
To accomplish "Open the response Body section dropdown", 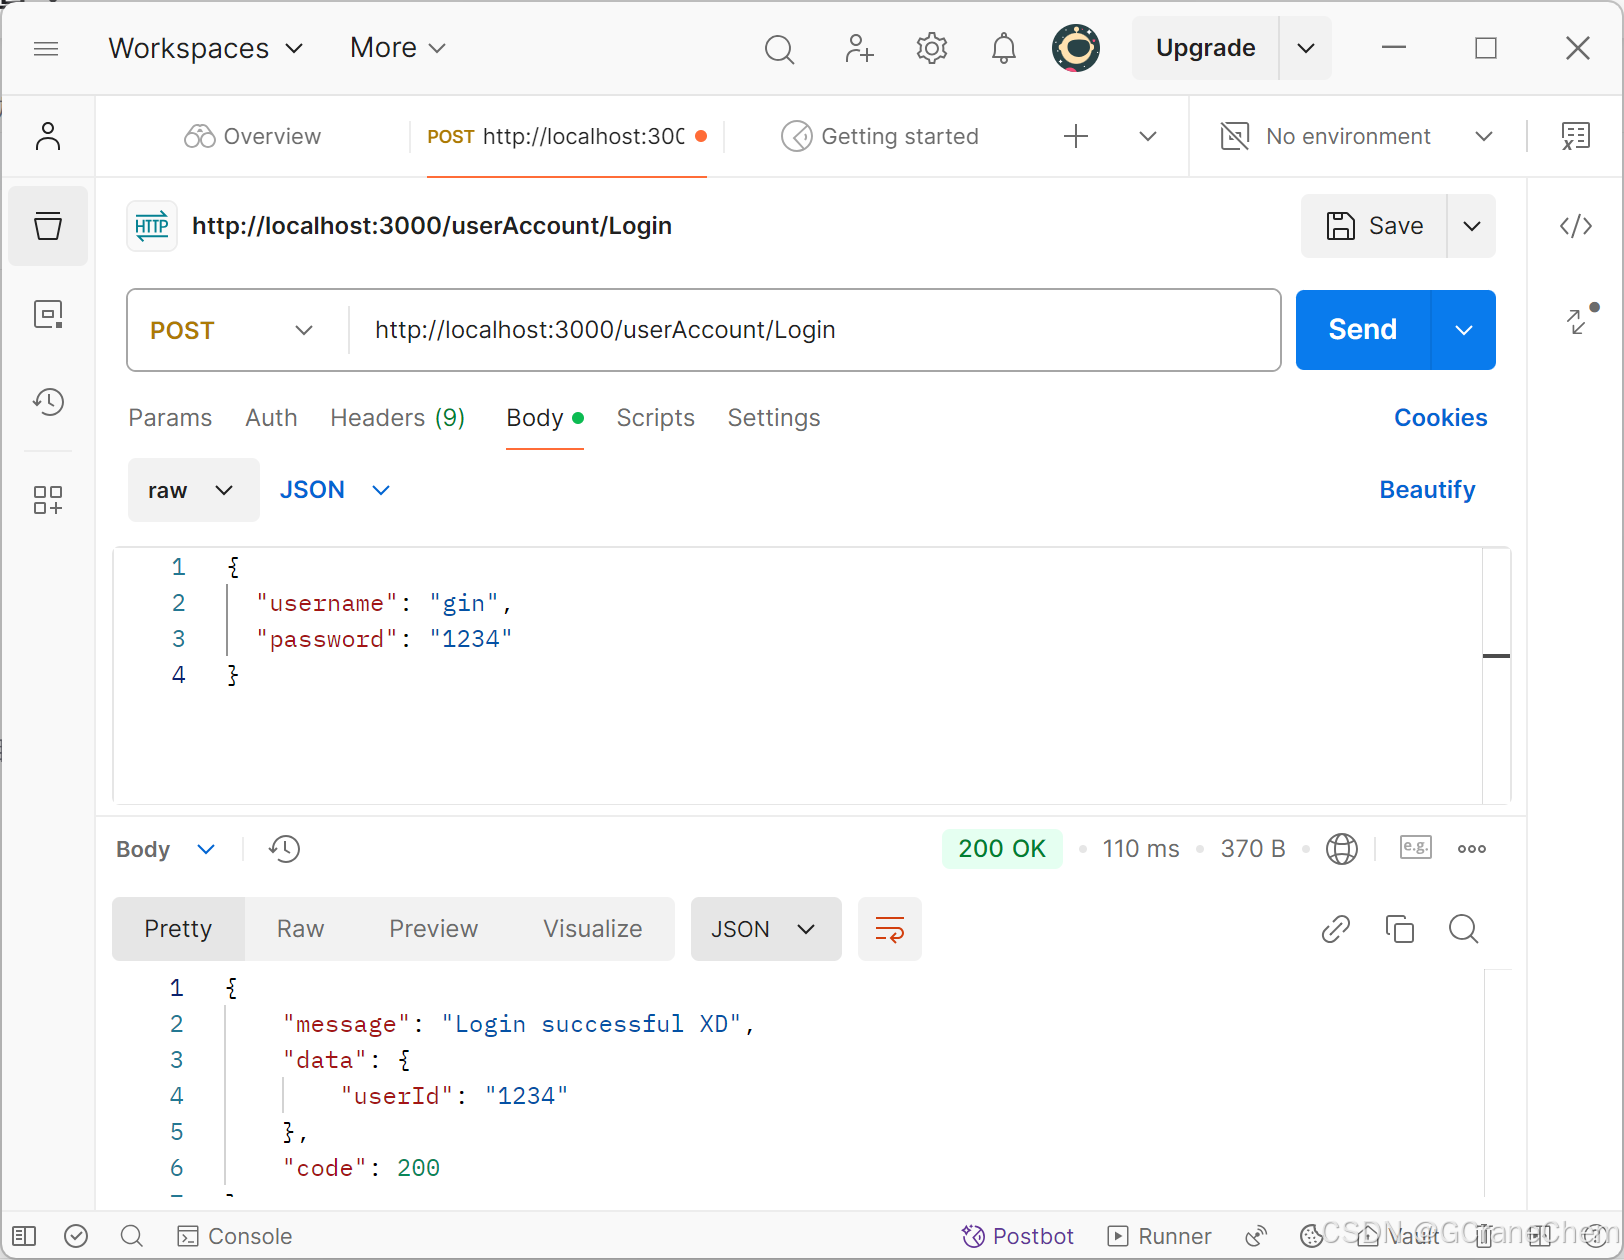I will 166,849.
